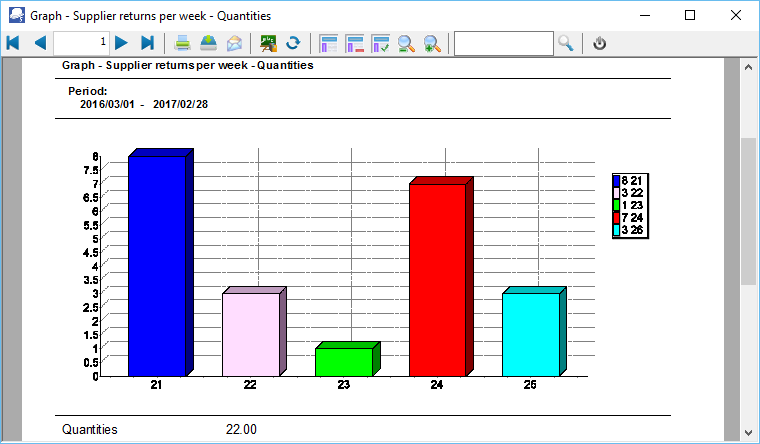Click the first page layout toolbar icon
Image resolution: width=760 pixels, height=444 pixels.
point(329,43)
